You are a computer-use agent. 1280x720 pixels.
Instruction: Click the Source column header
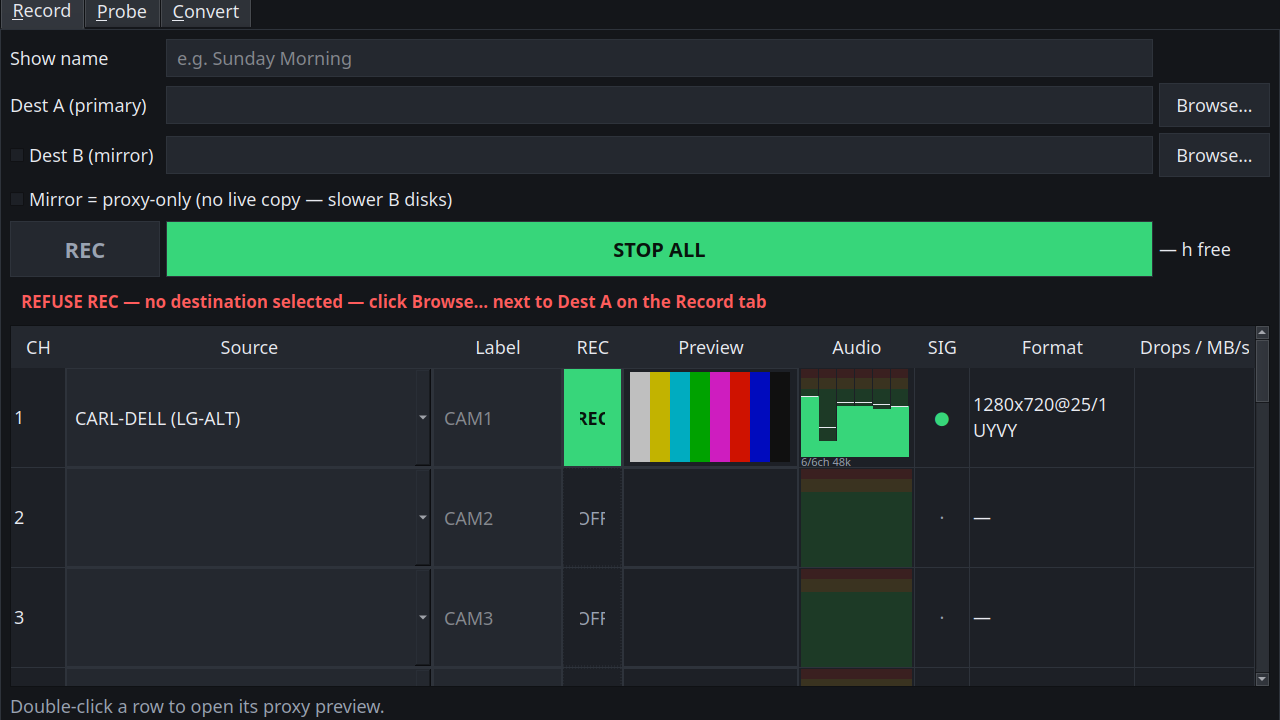249,347
